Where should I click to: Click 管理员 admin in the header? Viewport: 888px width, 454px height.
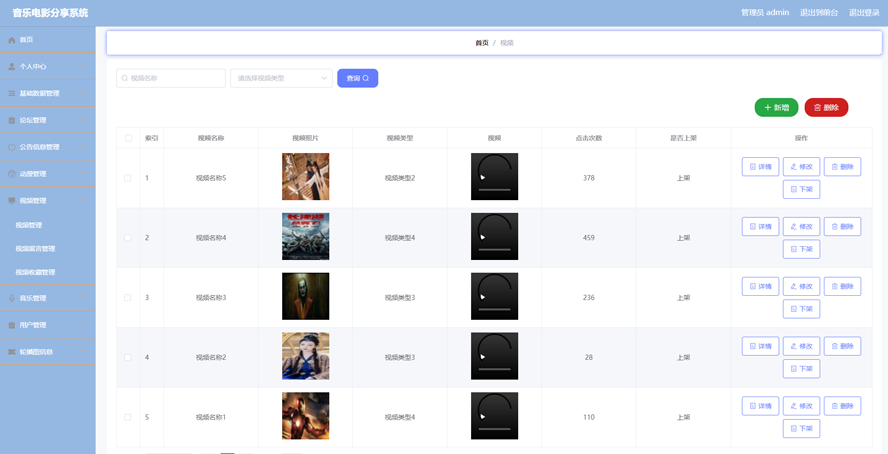click(765, 13)
